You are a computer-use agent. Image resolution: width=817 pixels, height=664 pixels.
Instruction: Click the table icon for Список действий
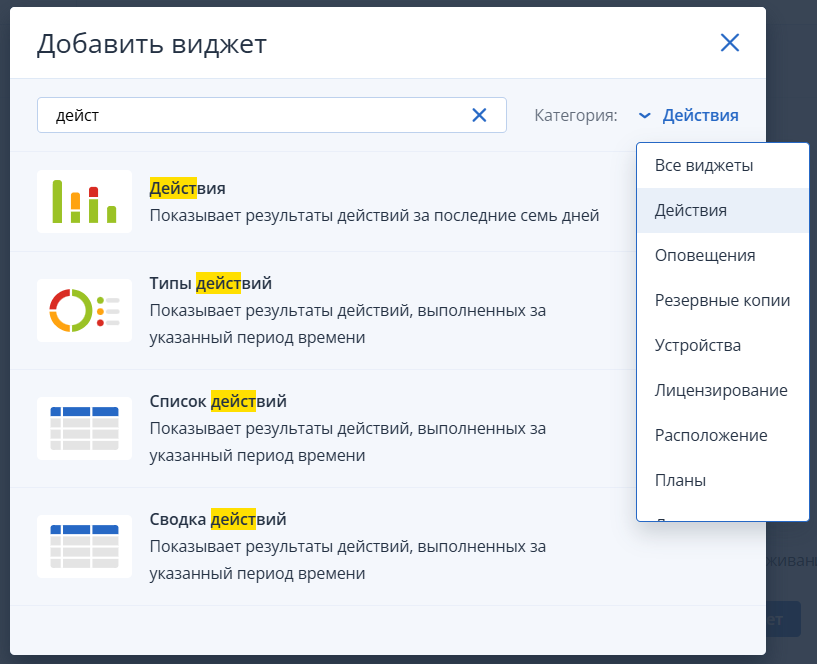point(84,428)
